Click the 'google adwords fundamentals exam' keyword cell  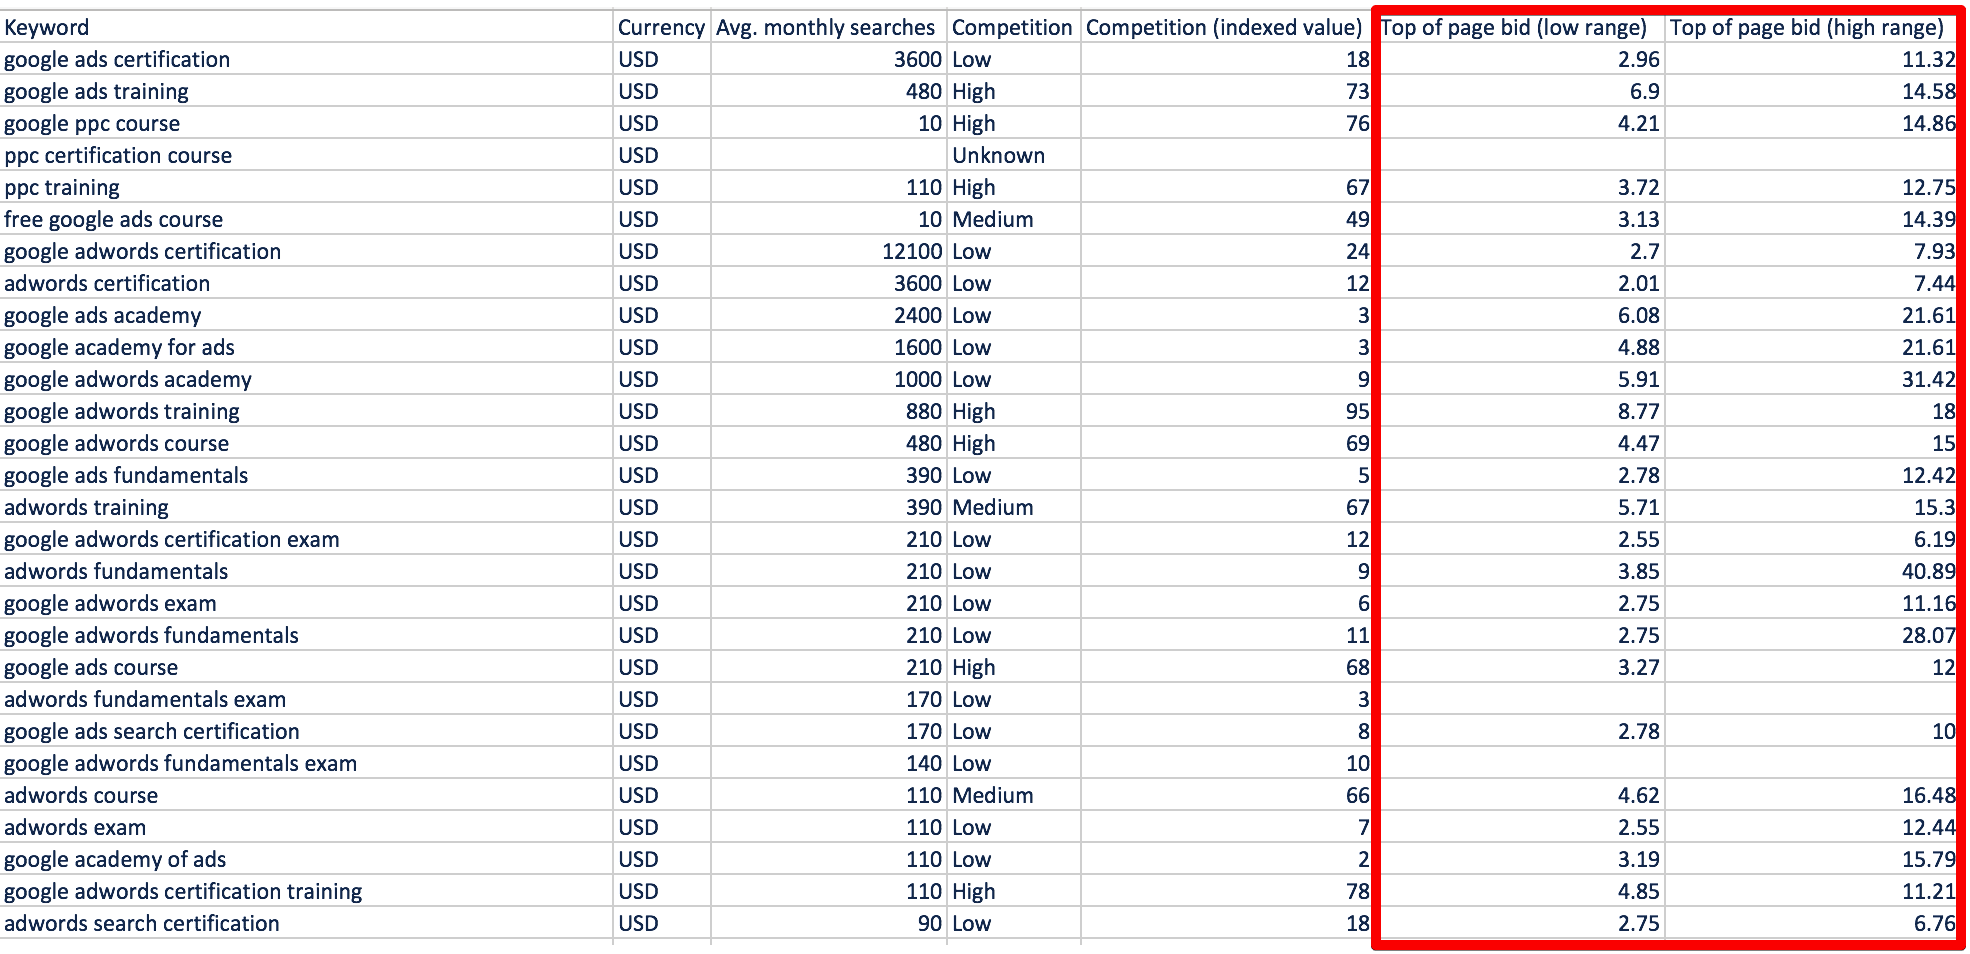point(307,763)
